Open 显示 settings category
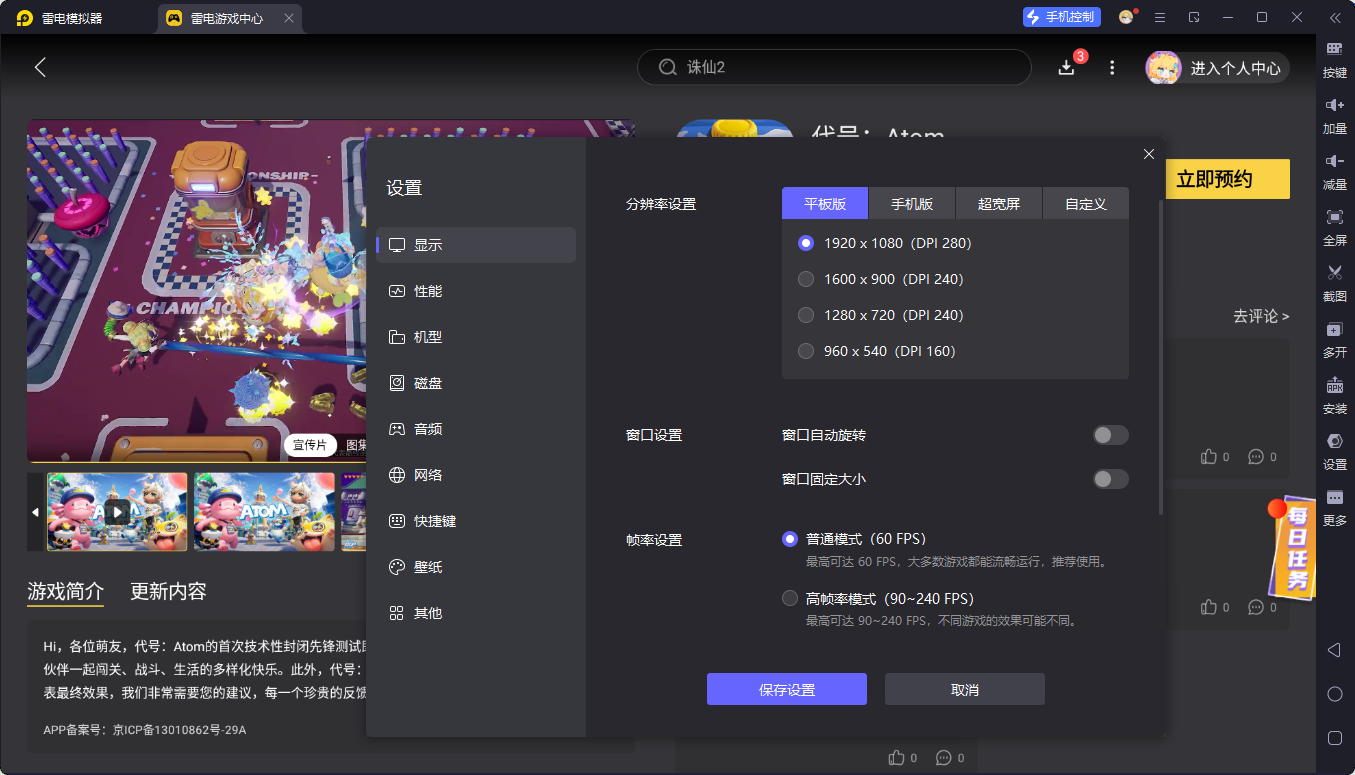 click(476, 245)
